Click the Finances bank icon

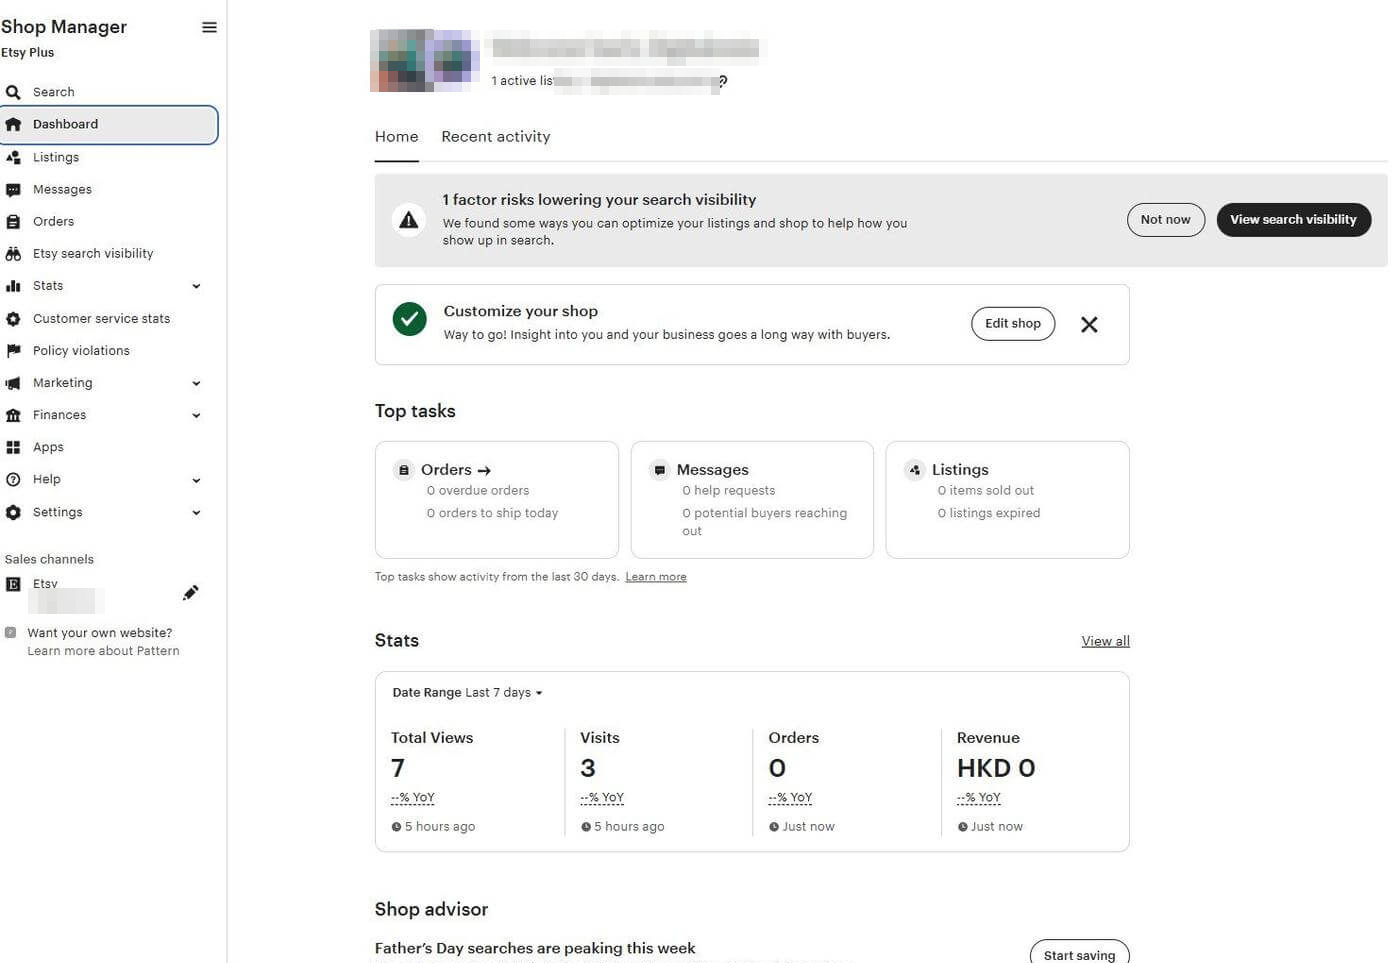click(x=13, y=415)
